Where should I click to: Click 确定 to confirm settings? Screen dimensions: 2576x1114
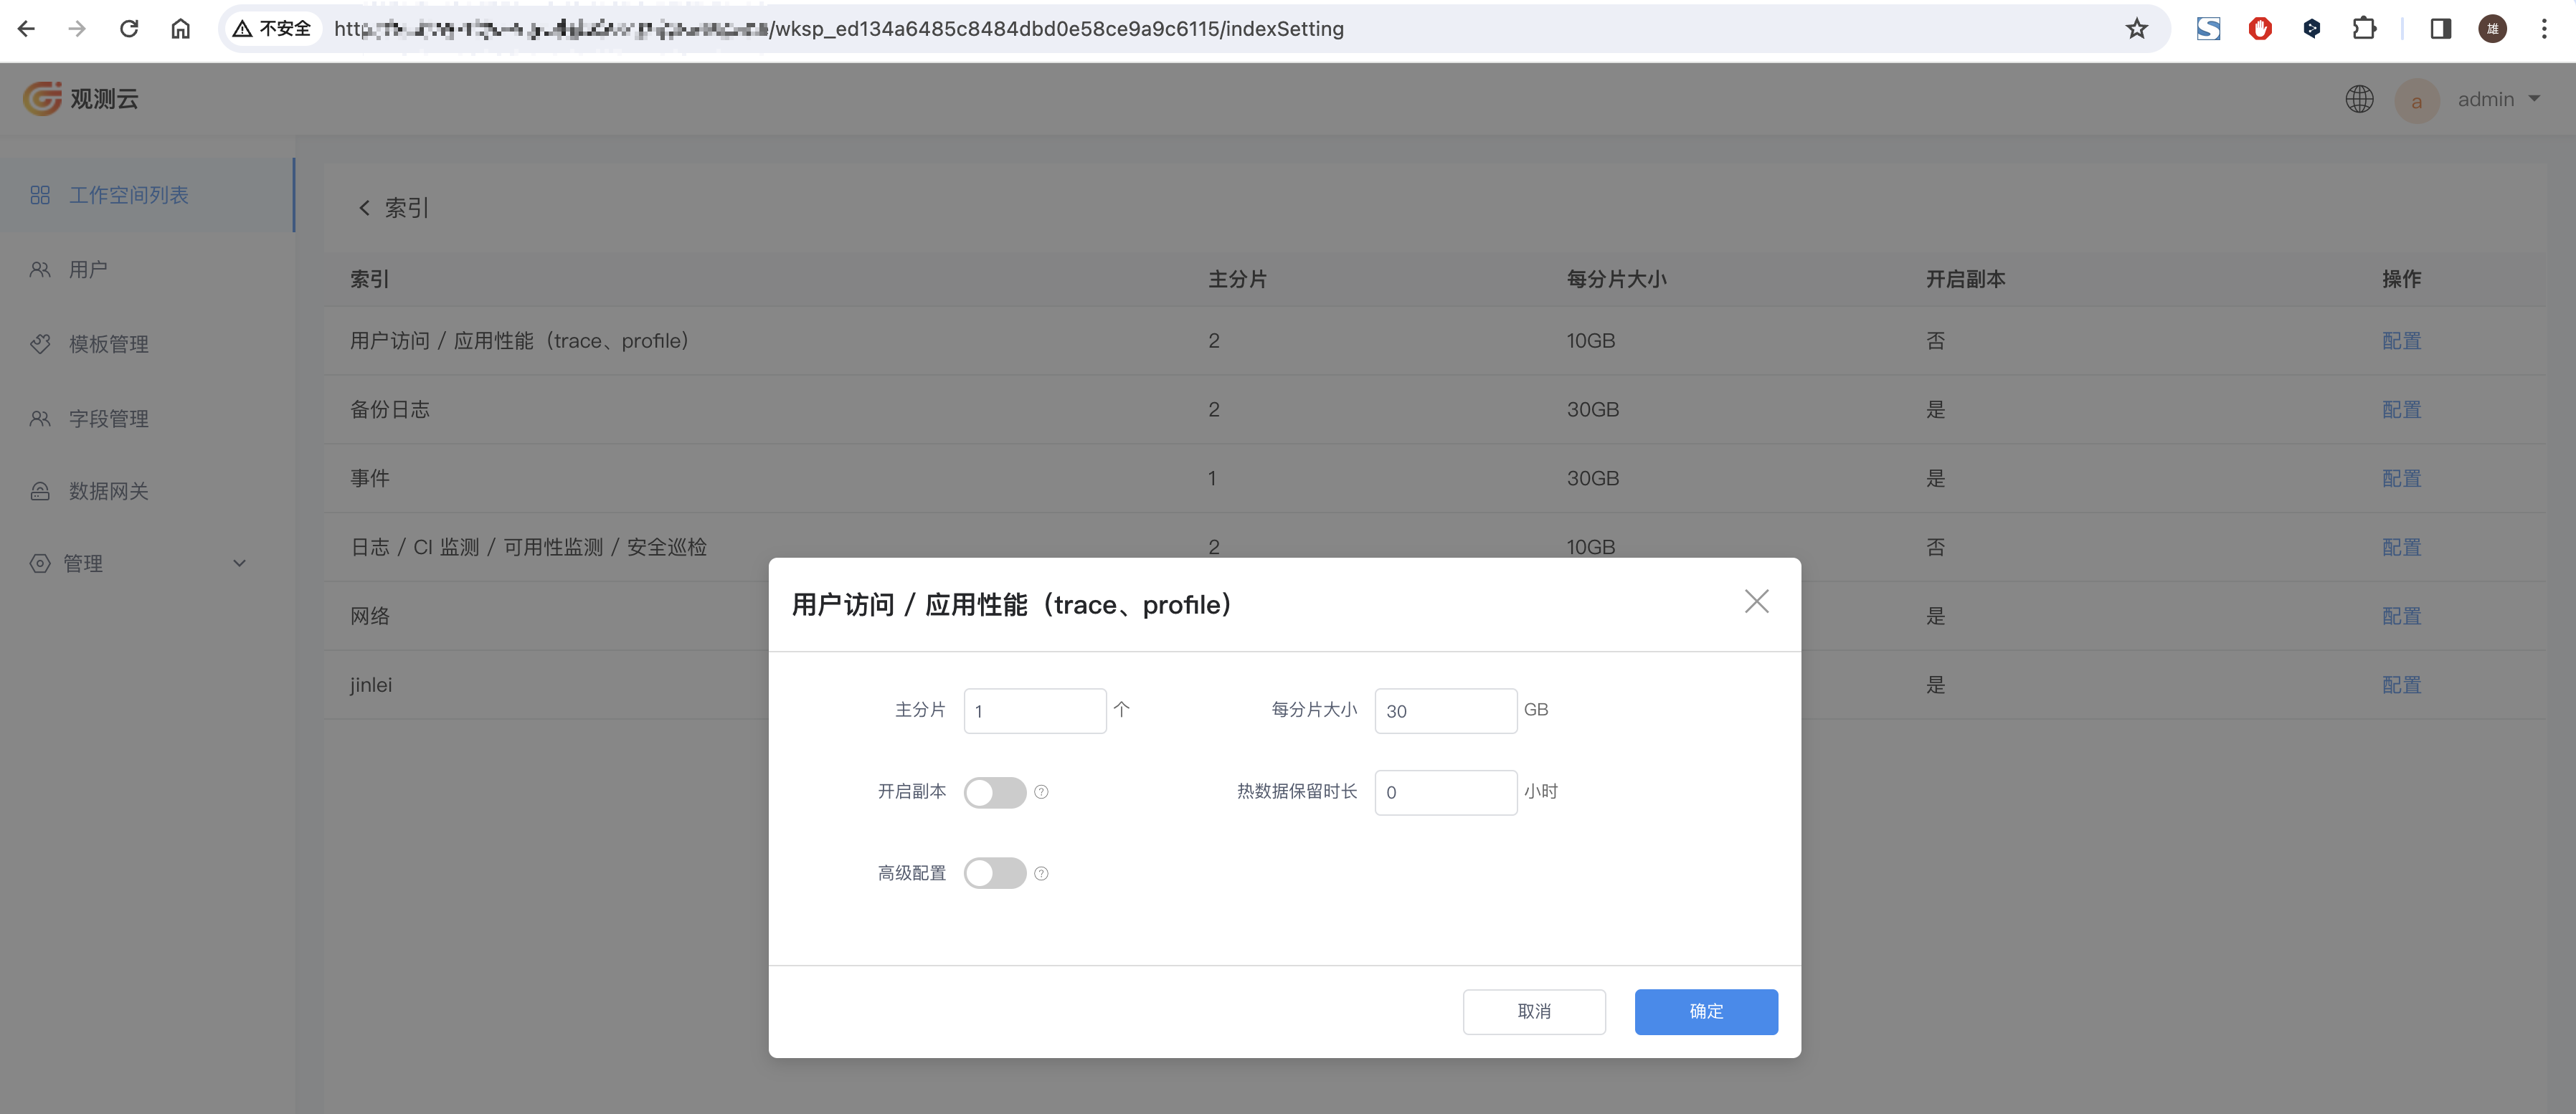[x=1706, y=1012]
